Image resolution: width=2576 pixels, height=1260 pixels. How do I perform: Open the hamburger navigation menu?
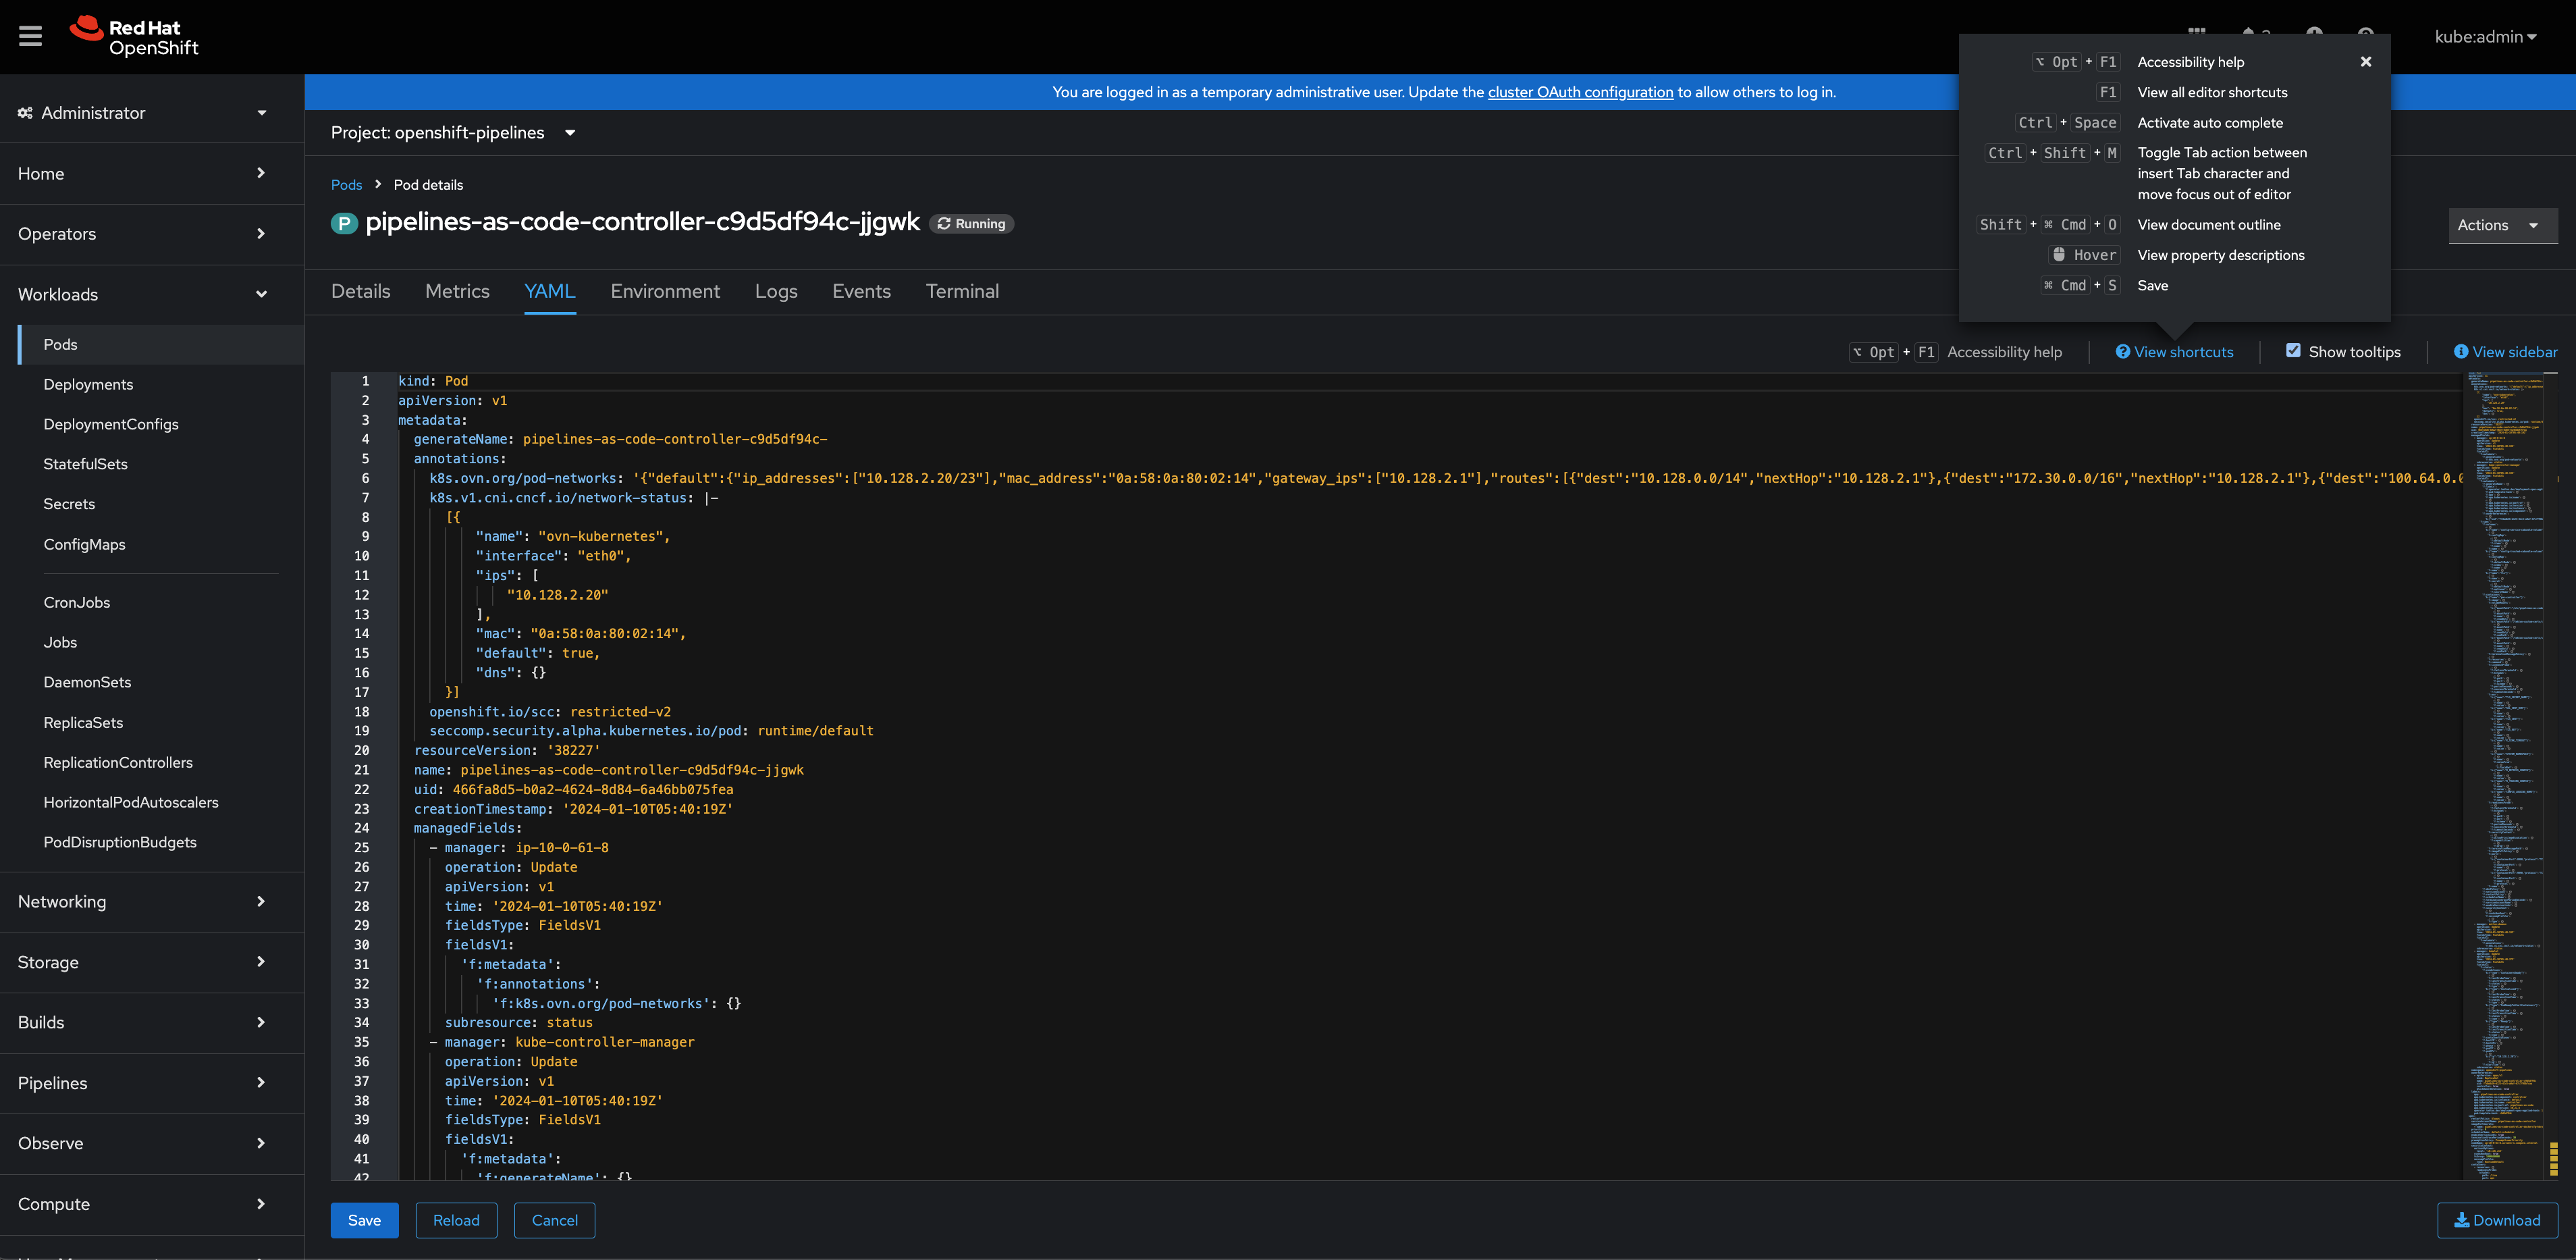point(31,37)
